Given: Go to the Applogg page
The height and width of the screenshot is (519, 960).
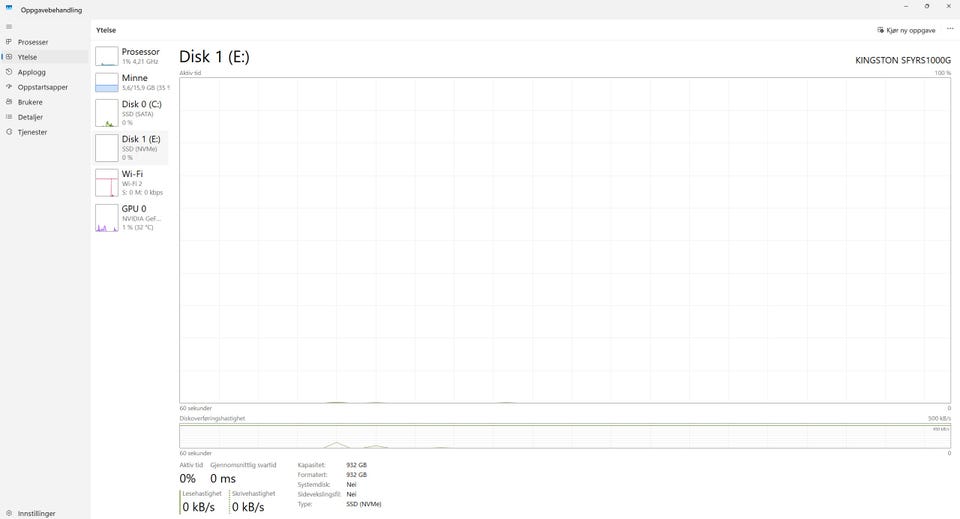Looking at the screenshot, I should tap(32, 72).
